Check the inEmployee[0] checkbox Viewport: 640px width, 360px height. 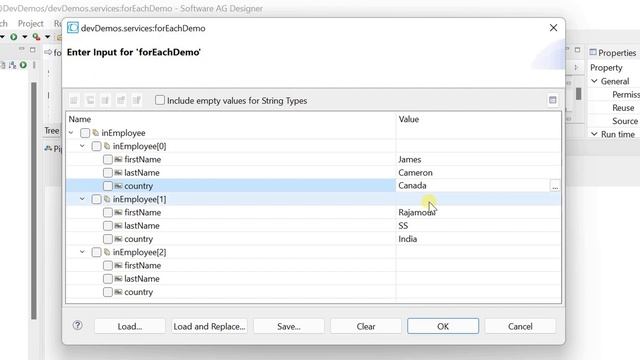point(96,146)
